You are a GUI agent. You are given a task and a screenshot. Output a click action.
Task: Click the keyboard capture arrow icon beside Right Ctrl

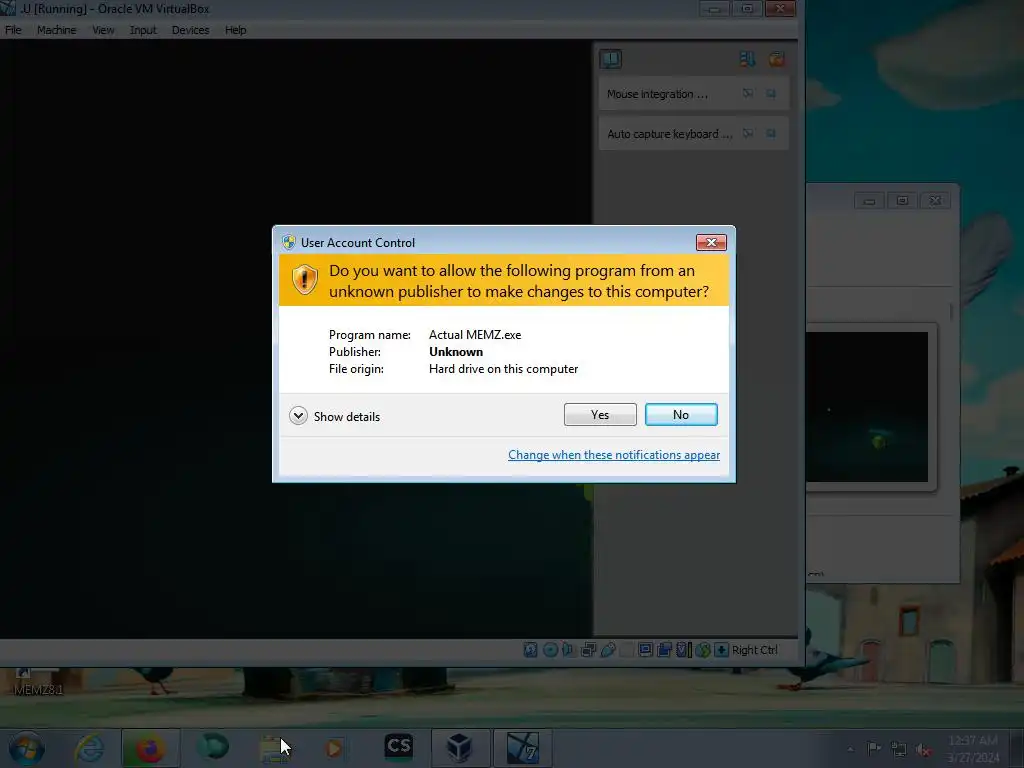point(722,650)
